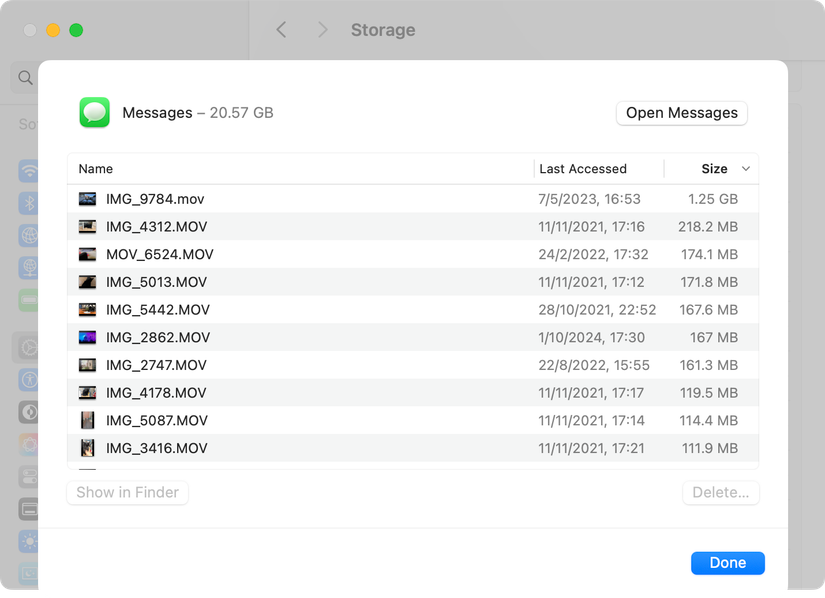This screenshot has height=598, width=825.
Task: Select the IMG_5442.MOV file row
Action: 300,309
